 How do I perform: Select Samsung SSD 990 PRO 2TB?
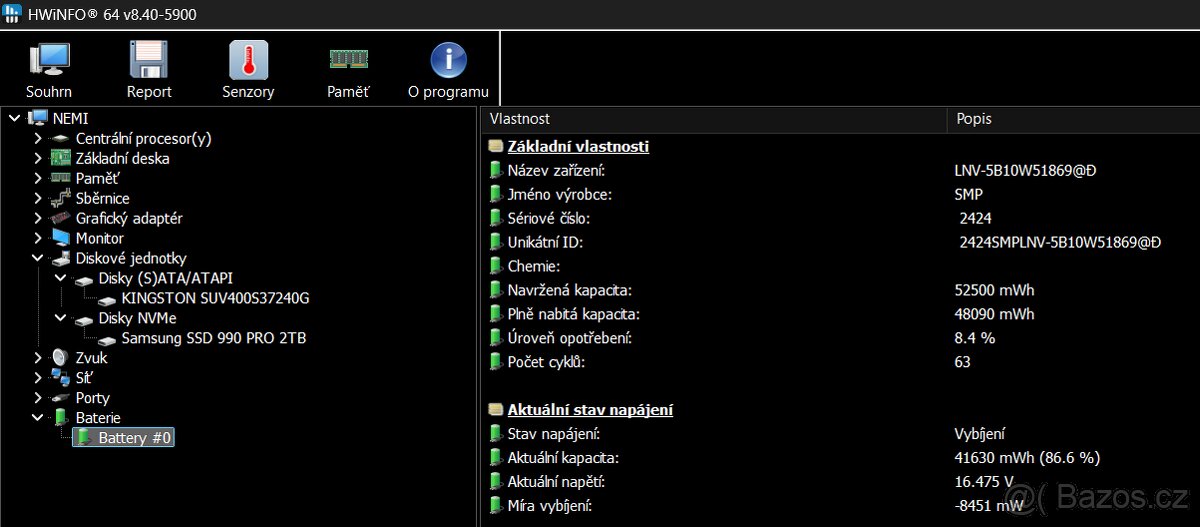pos(213,338)
